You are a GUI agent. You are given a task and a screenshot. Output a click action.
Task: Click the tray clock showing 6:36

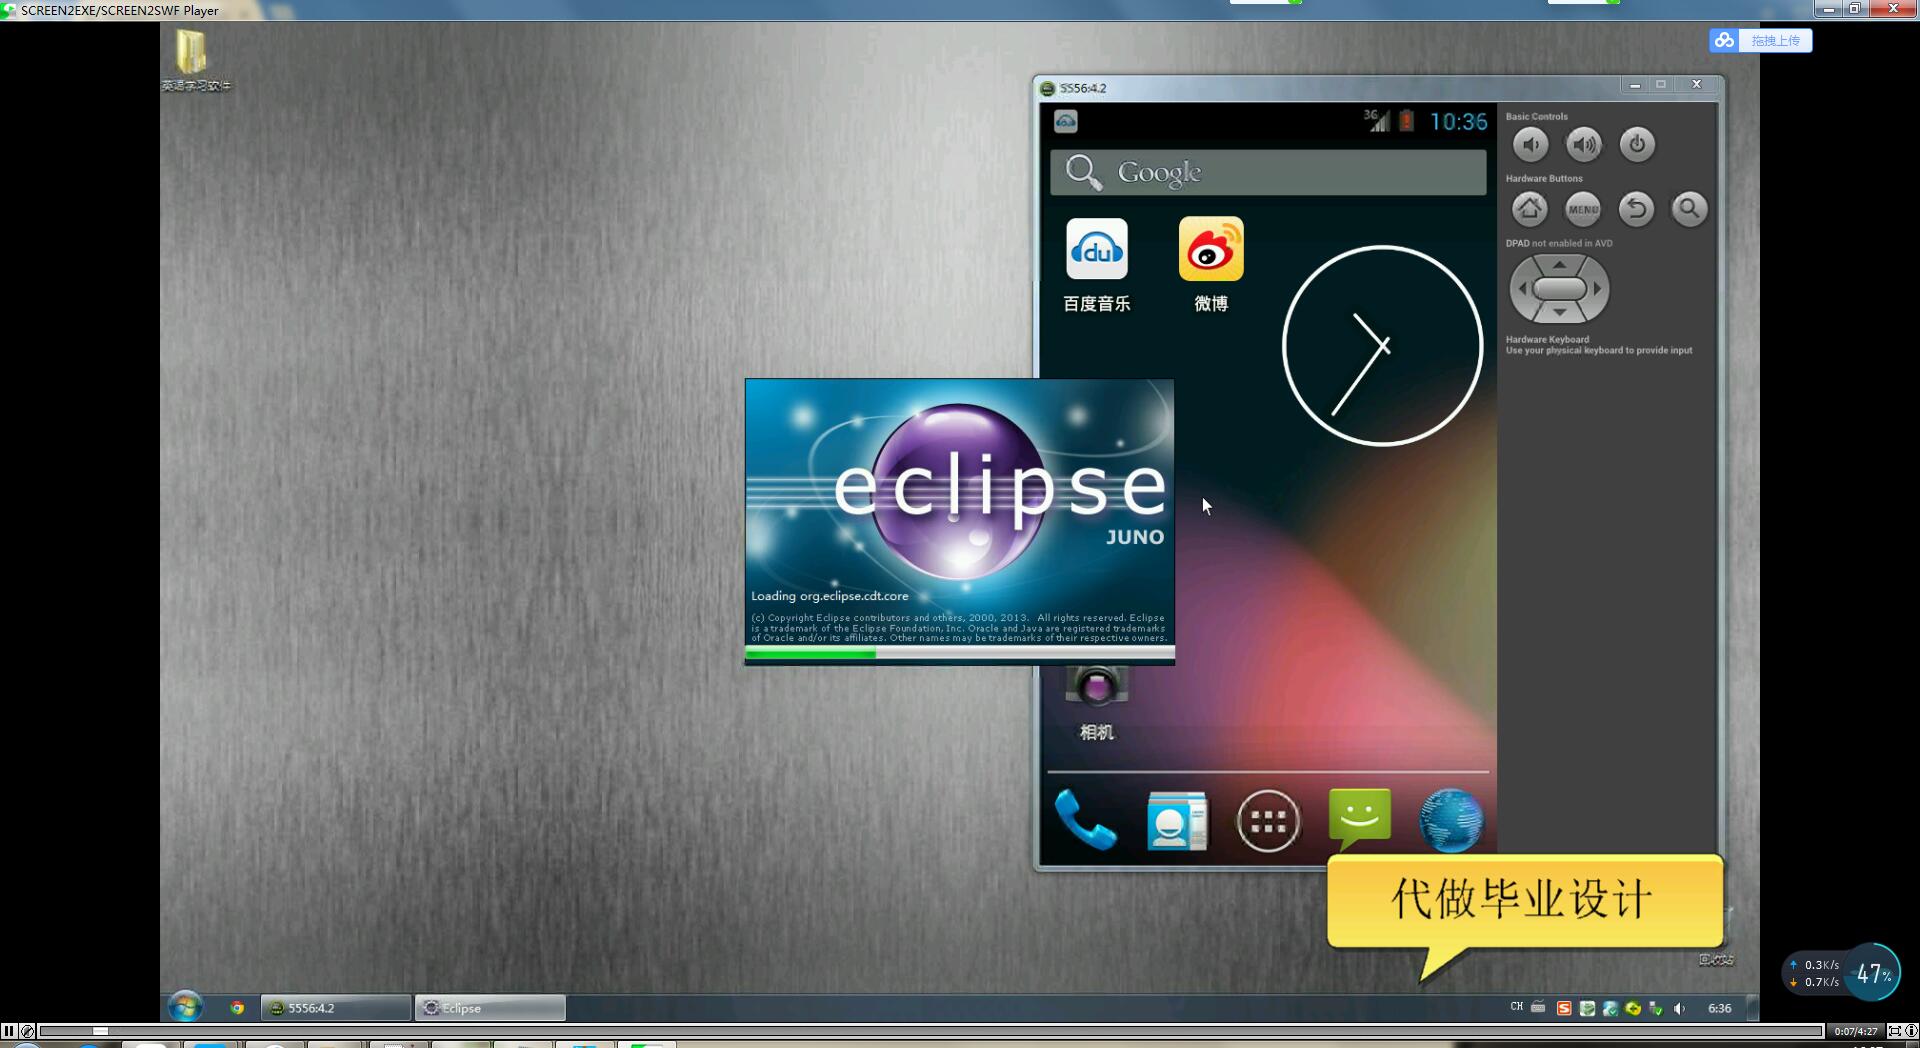(1719, 1008)
